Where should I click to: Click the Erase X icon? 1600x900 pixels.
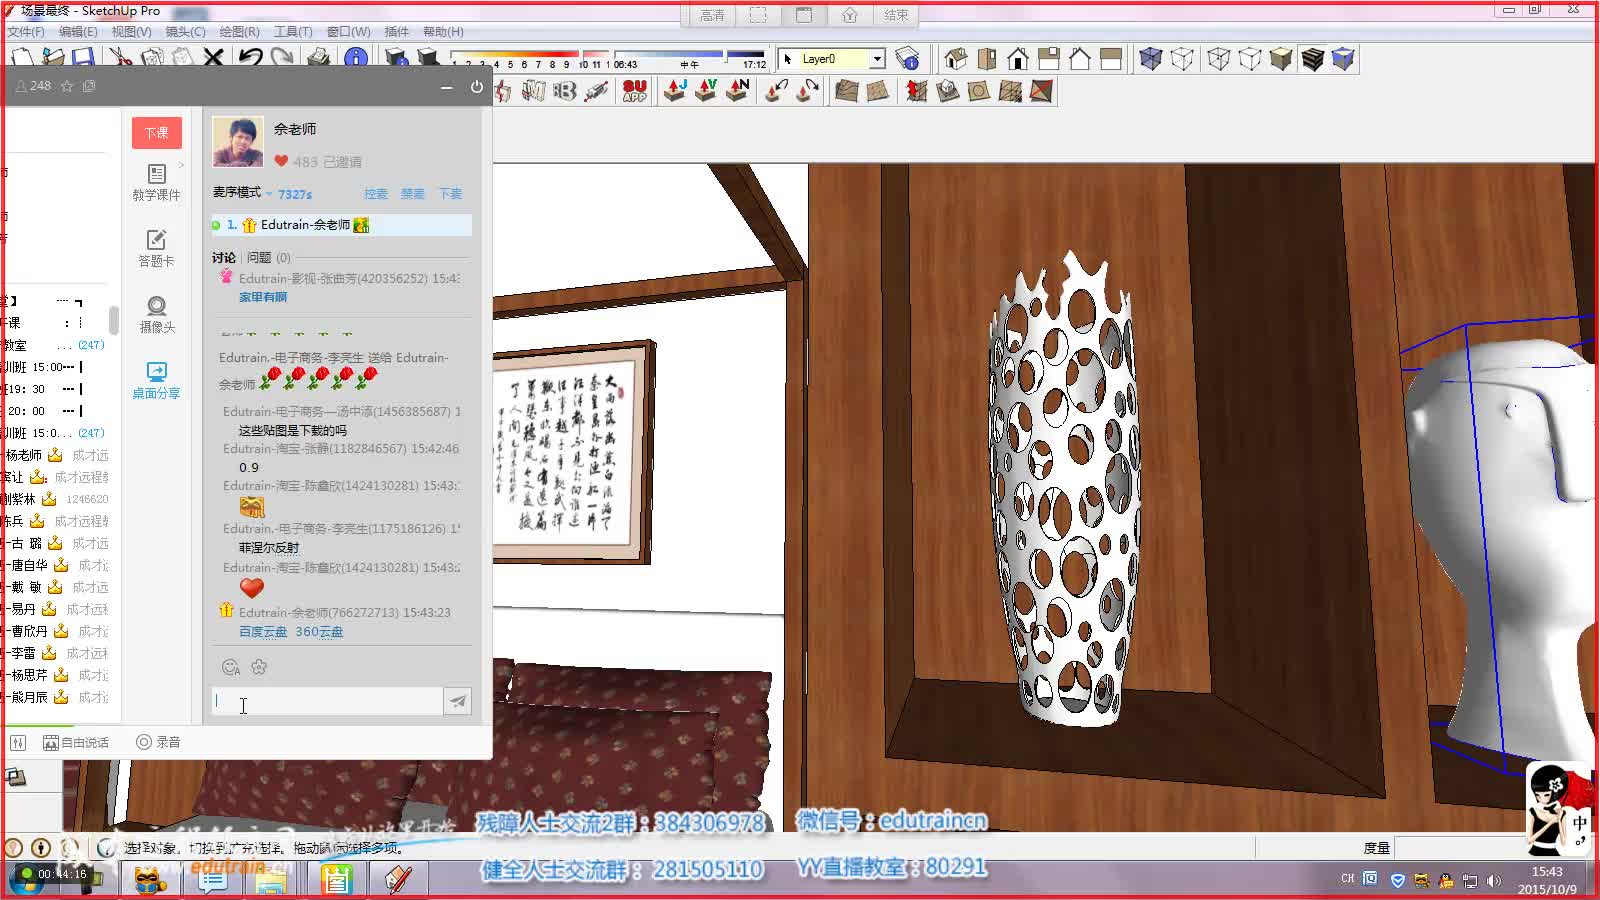click(213, 58)
